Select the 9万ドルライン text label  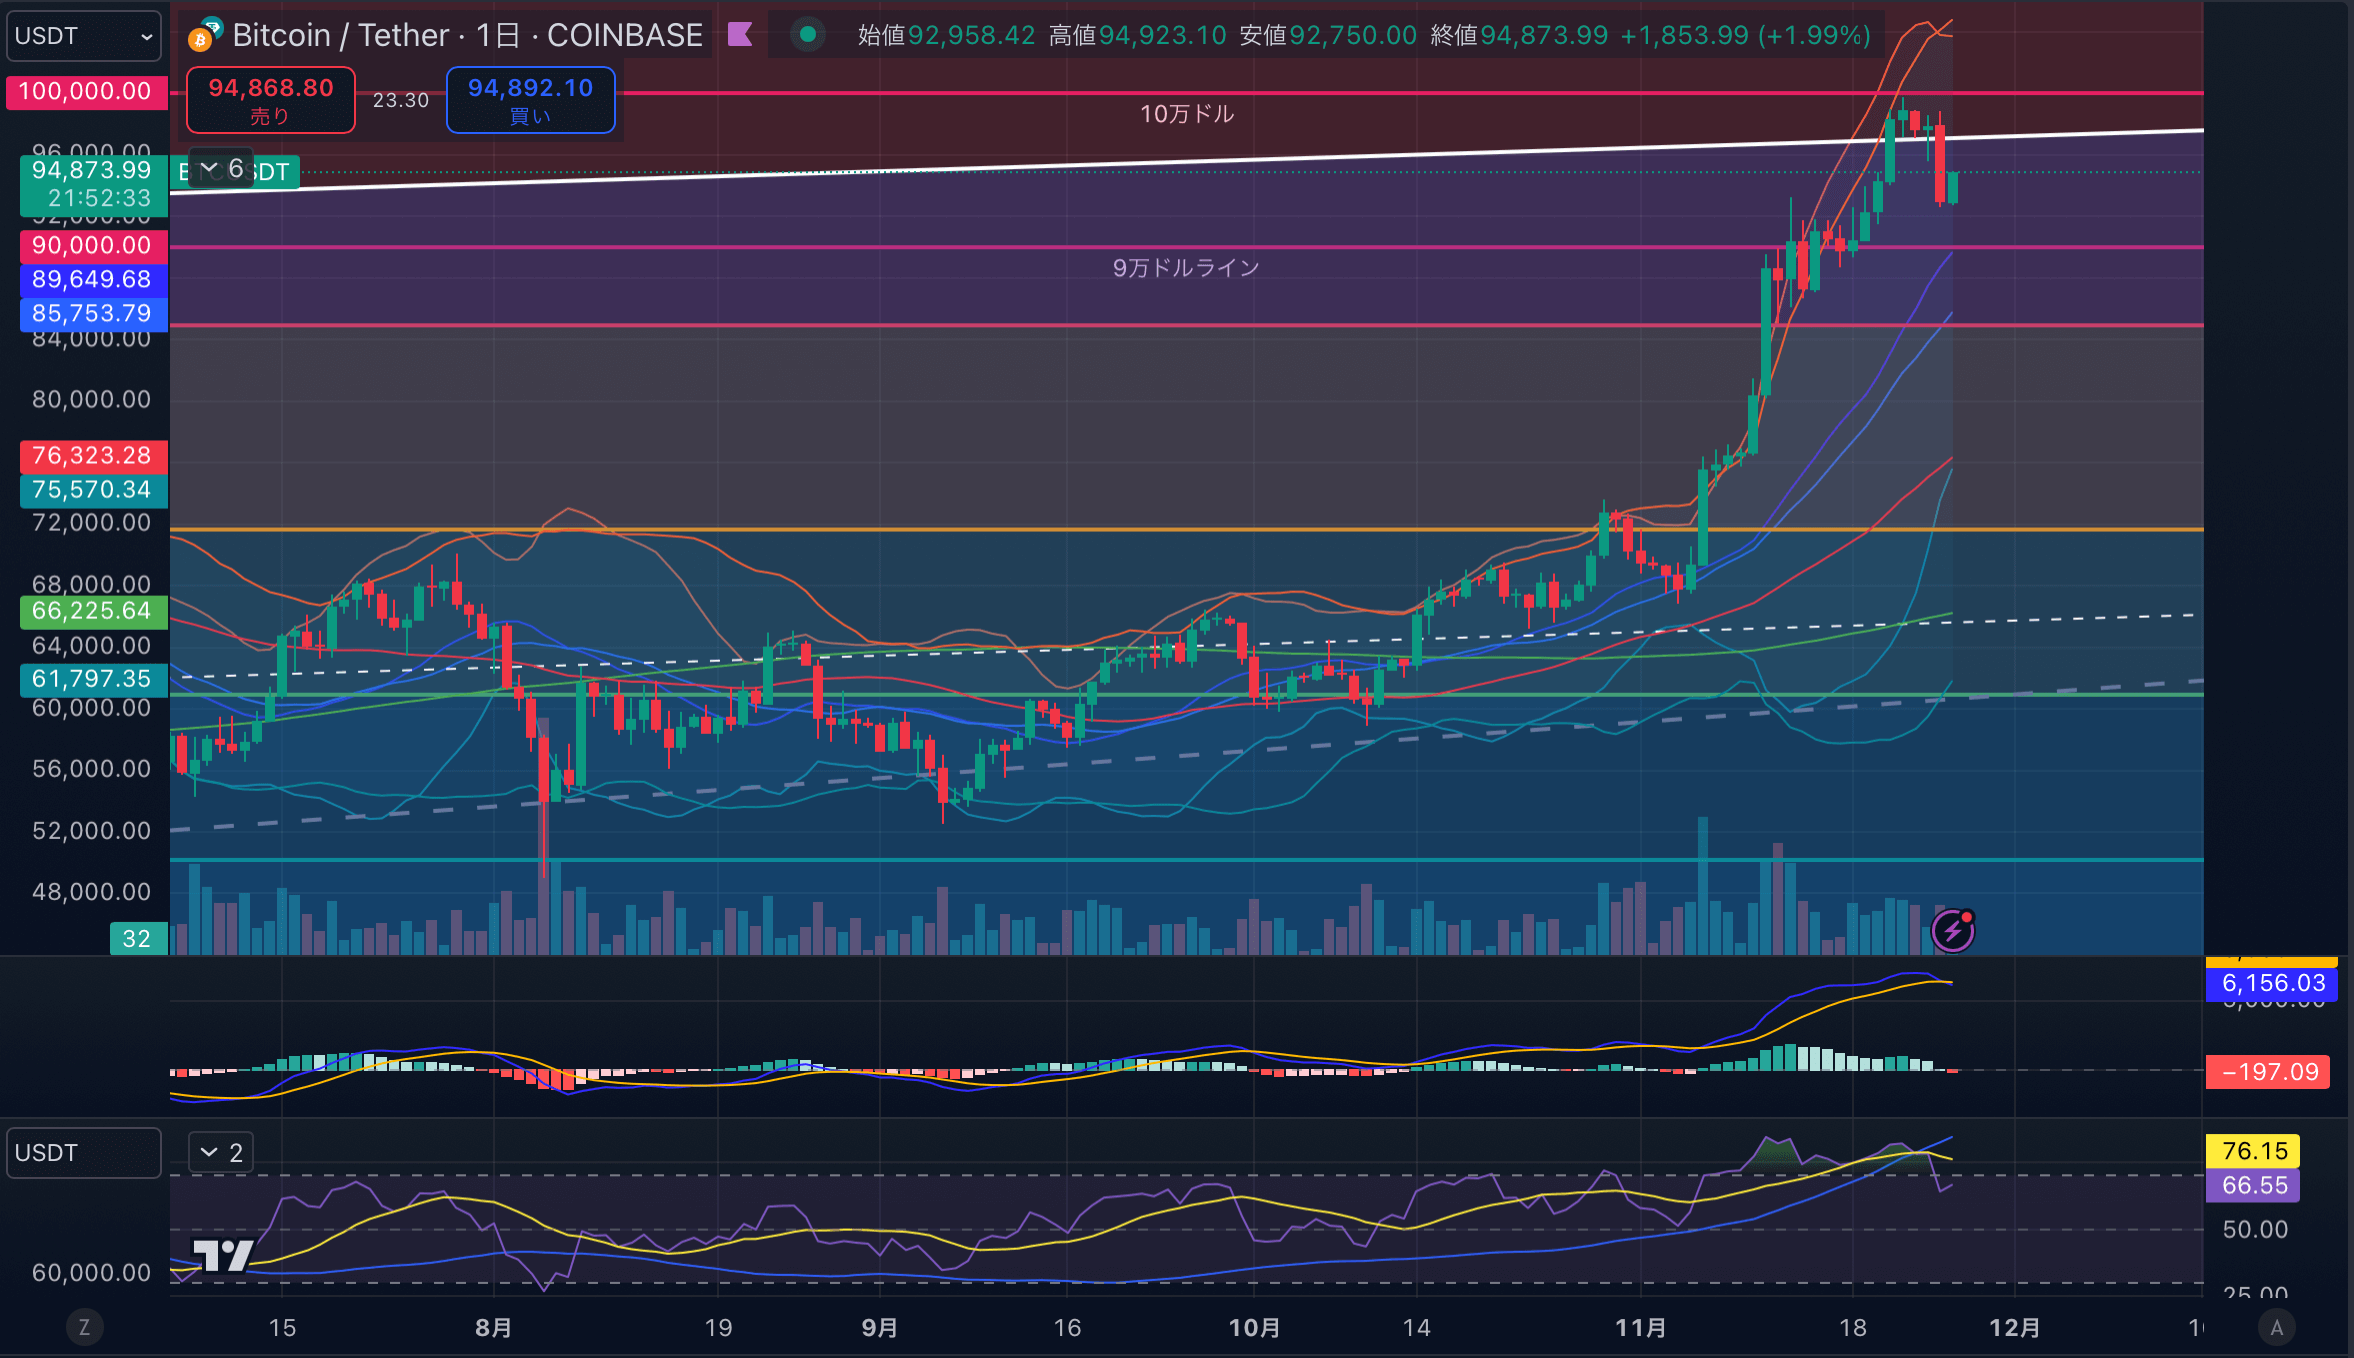(x=1186, y=268)
